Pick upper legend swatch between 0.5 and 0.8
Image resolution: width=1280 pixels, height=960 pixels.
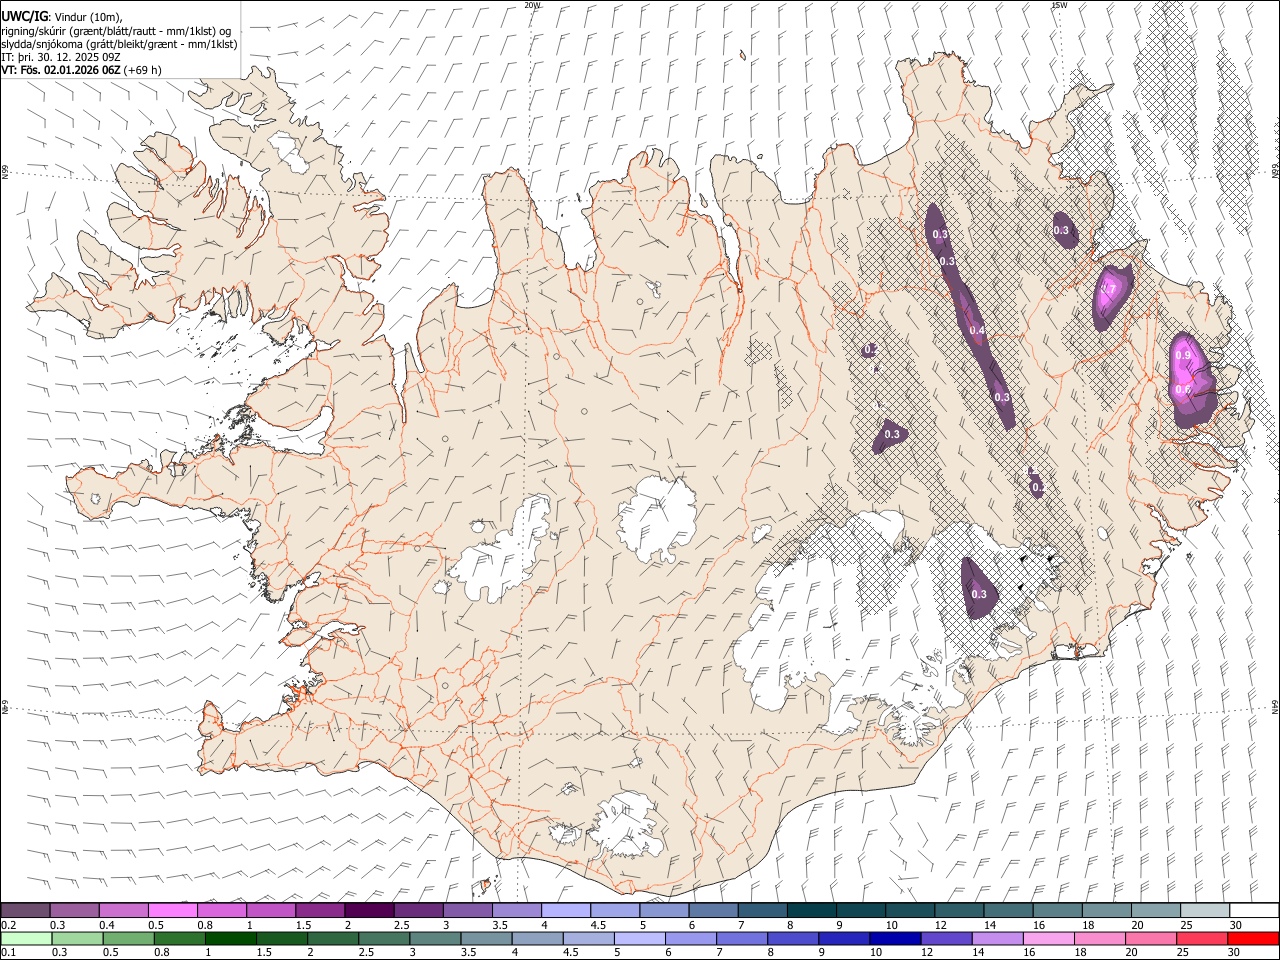coord(173,910)
